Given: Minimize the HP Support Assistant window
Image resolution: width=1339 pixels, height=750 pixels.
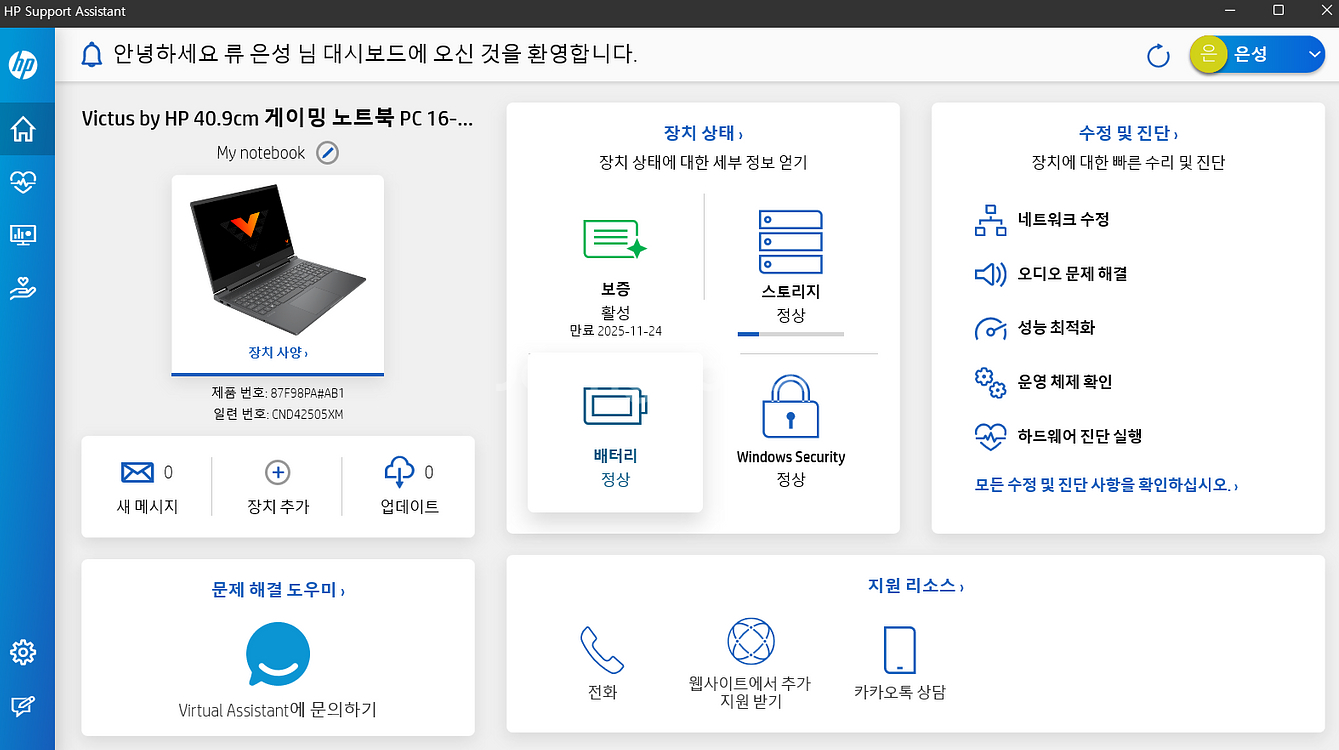Looking at the screenshot, I should click(1231, 11).
